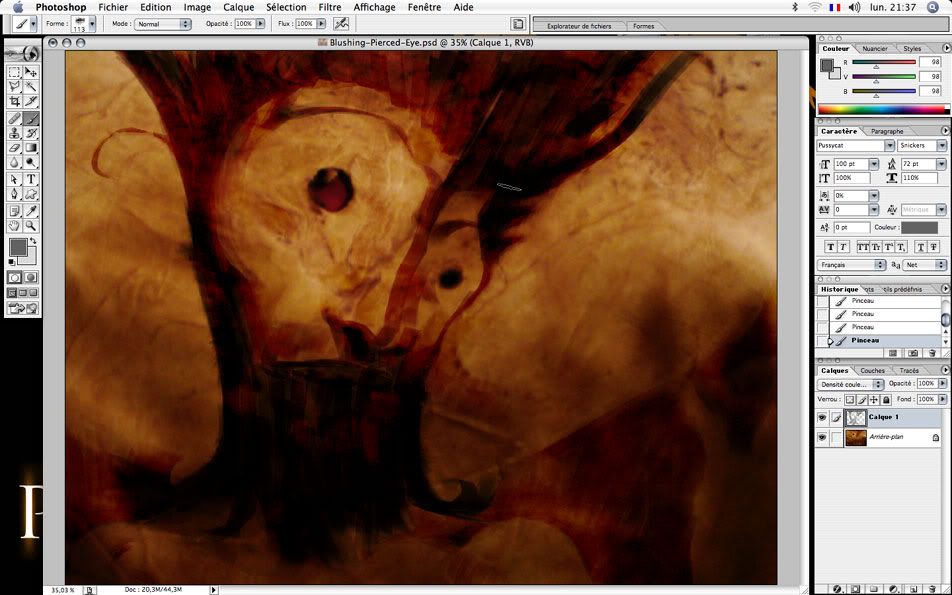The height and width of the screenshot is (595, 952).
Task: Toggle the lock transparent pixels option
Action: pyautogui.click(x=850, y=399)
